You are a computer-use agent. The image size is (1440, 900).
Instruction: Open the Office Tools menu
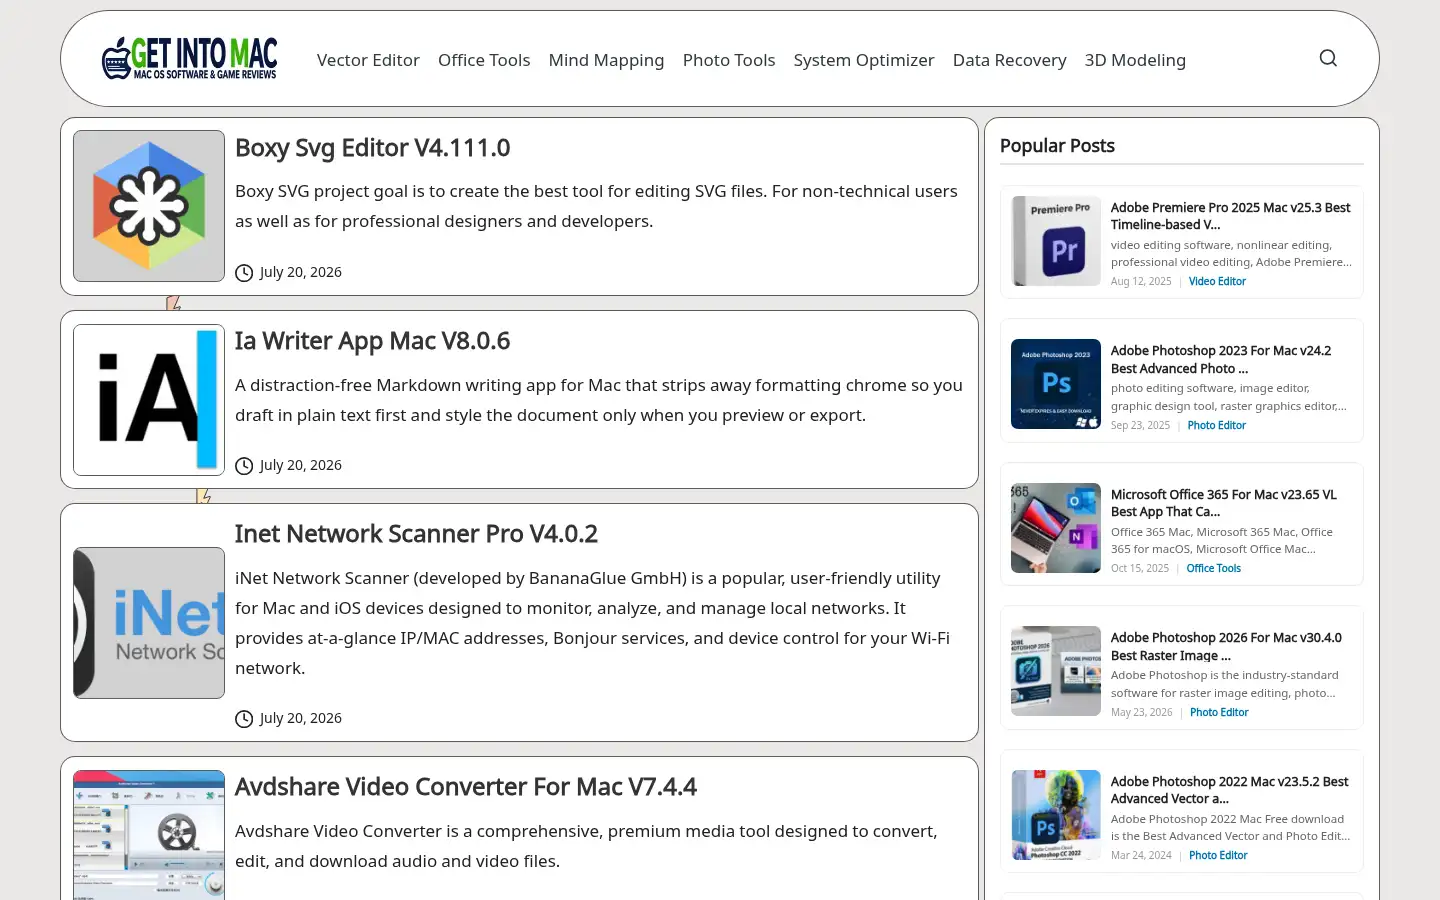tap(484, 60)
